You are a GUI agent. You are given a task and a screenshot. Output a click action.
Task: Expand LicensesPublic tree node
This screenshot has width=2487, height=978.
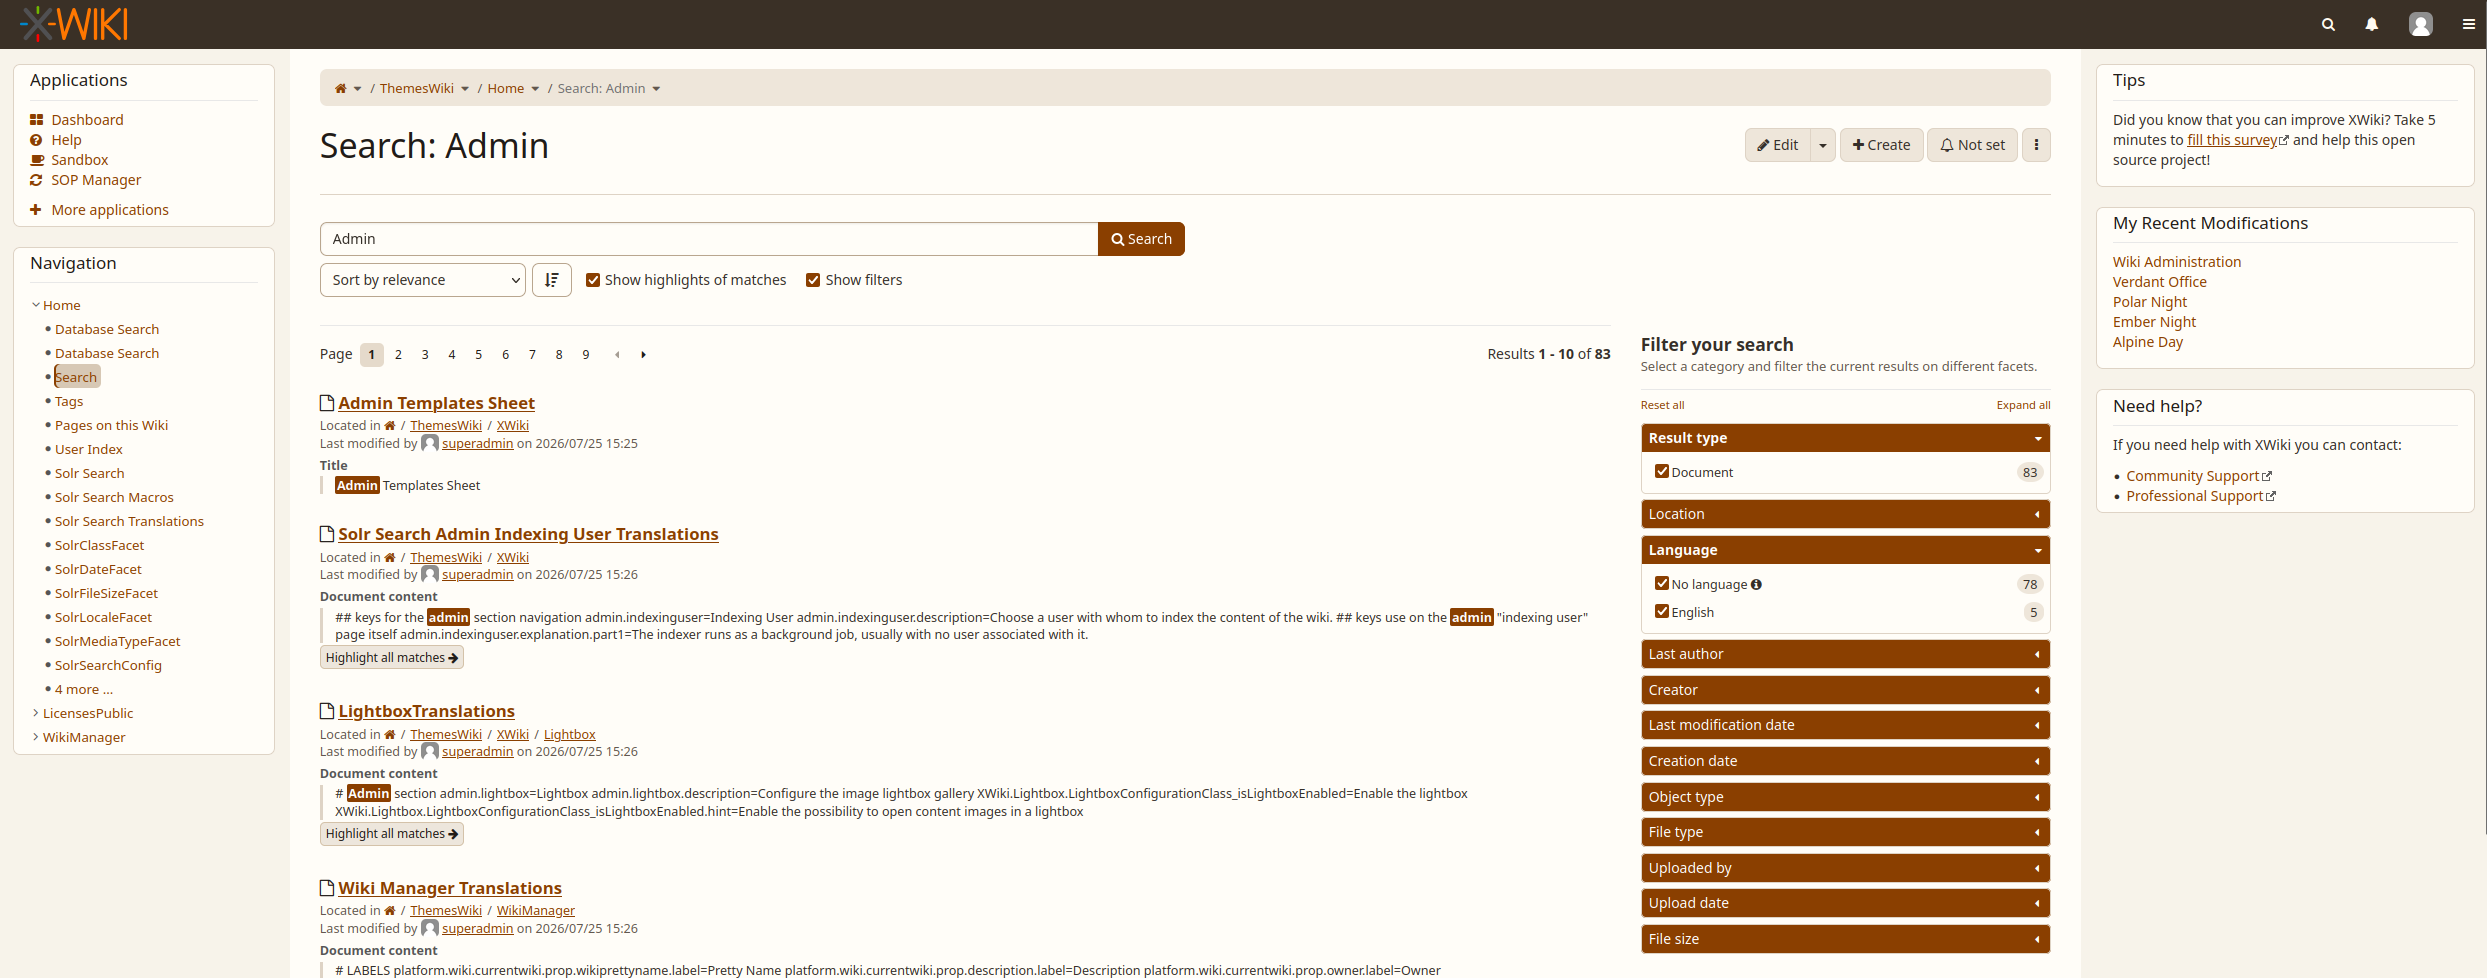(36, 713)
